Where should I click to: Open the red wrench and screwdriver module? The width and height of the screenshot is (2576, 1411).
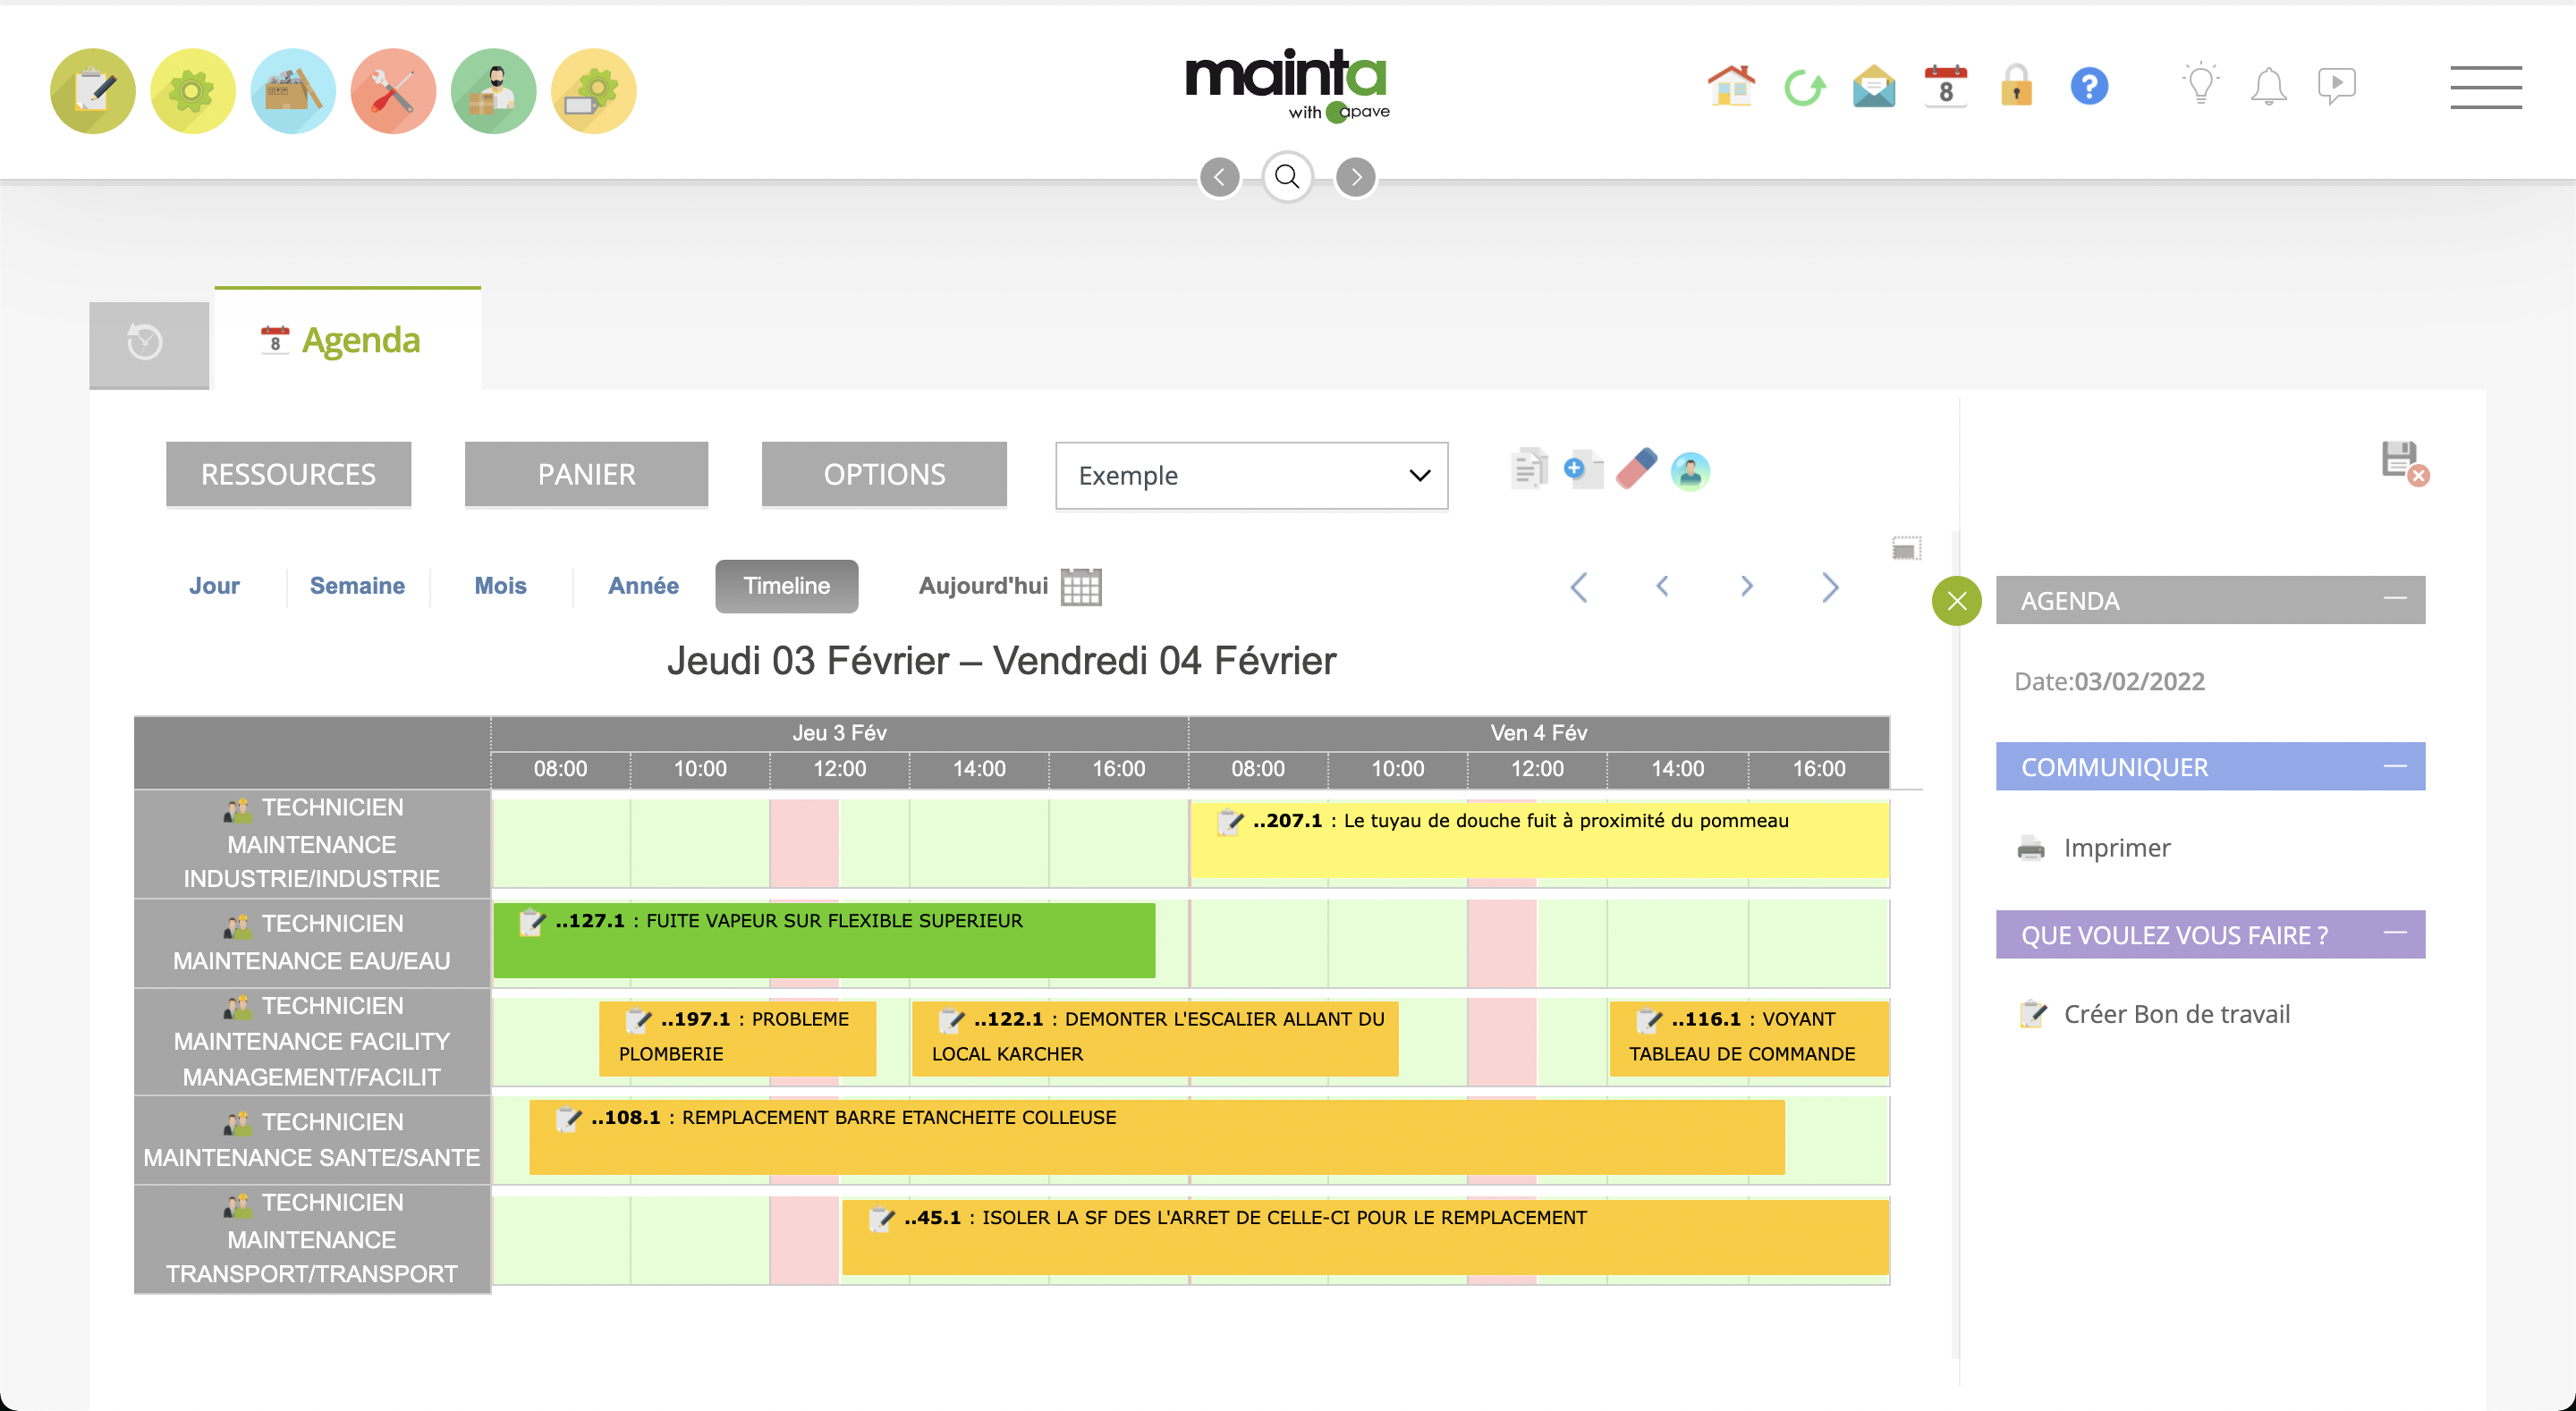point(393,91)
